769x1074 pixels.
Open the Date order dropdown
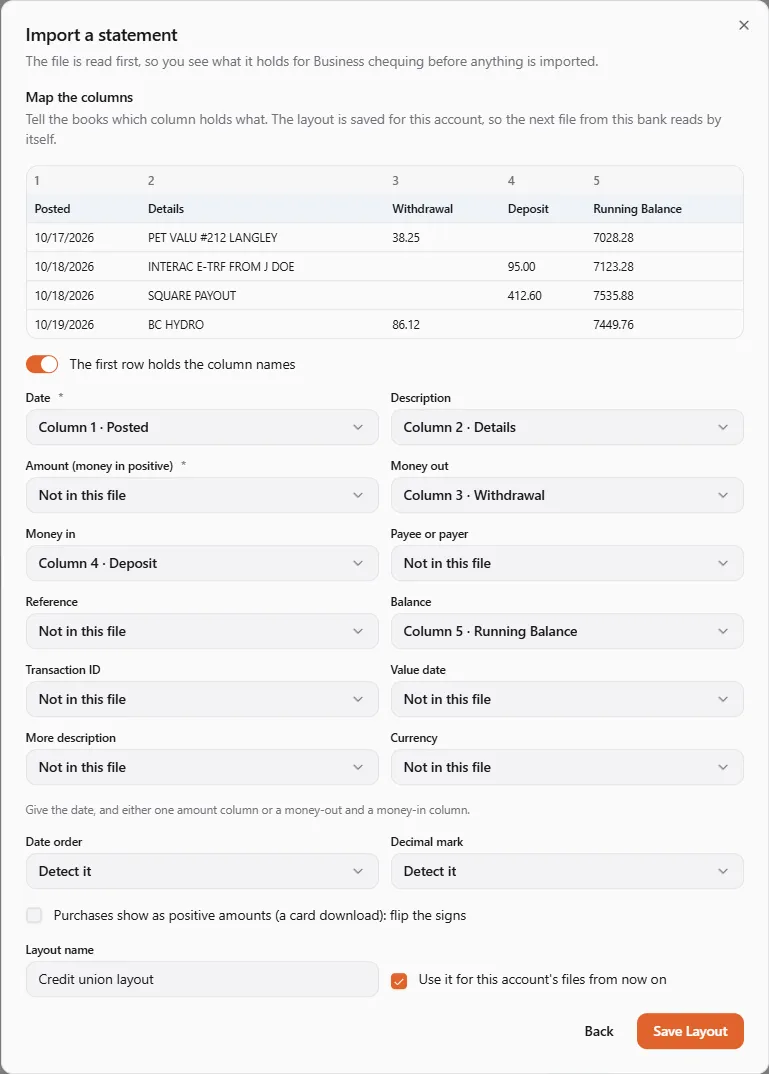(x=202, y=871)
